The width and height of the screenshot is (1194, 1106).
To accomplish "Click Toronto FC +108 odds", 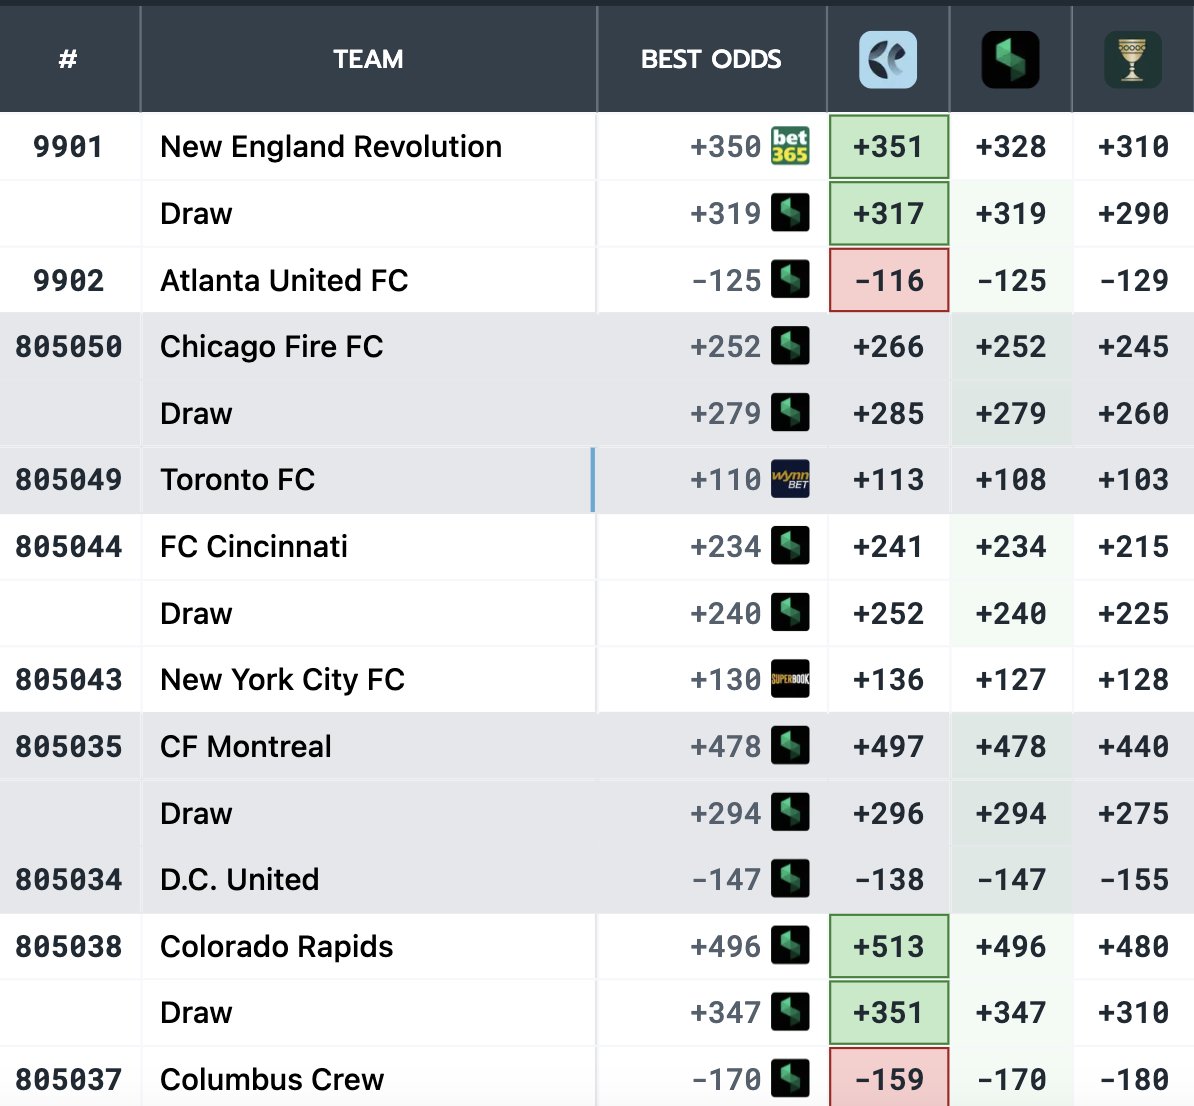I will [1010, 480].
